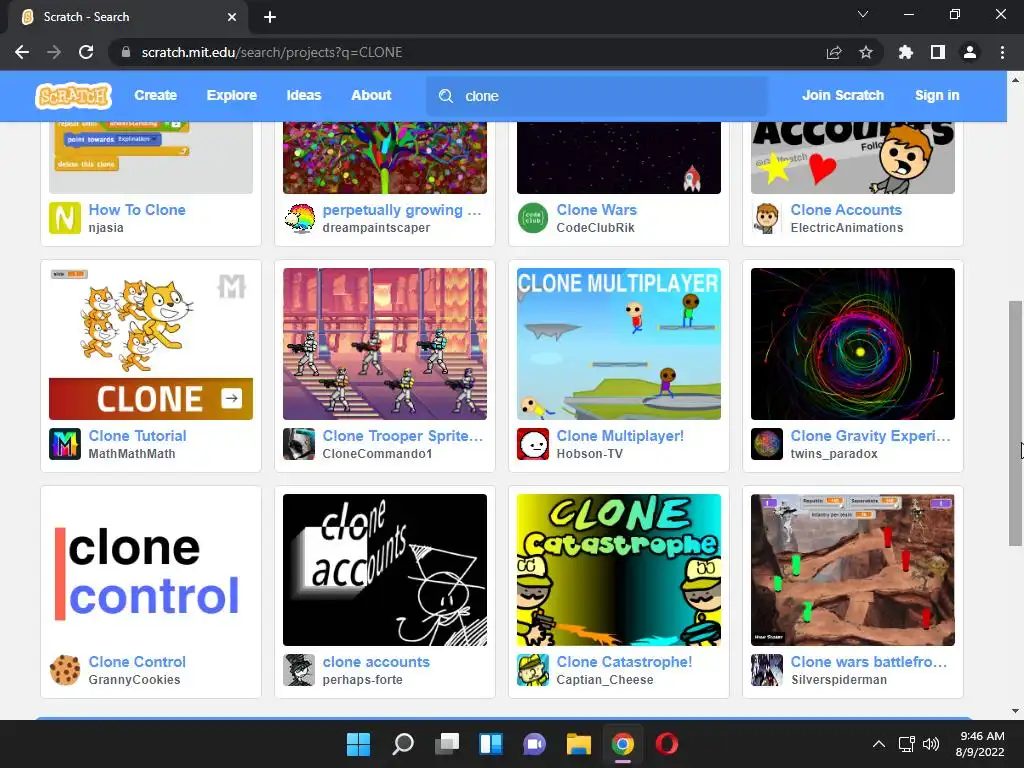Click the browser address bar URL

(272, 52)
